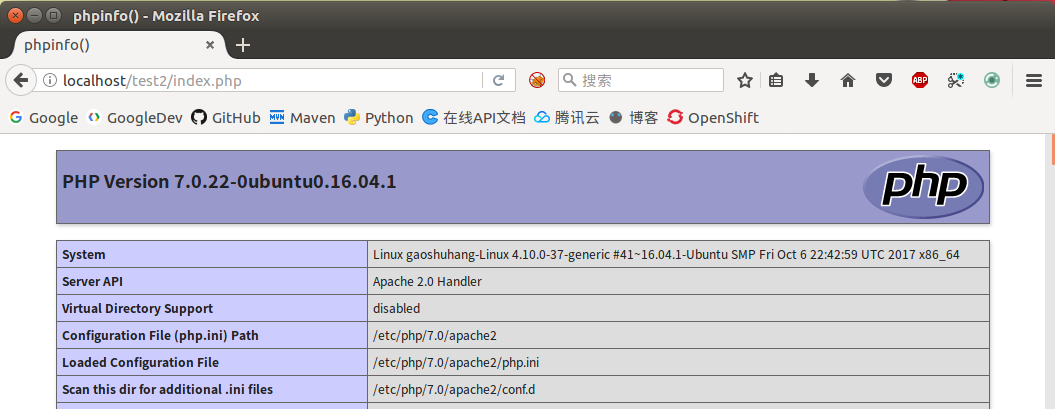Select the phpinfo() tab

100,45
